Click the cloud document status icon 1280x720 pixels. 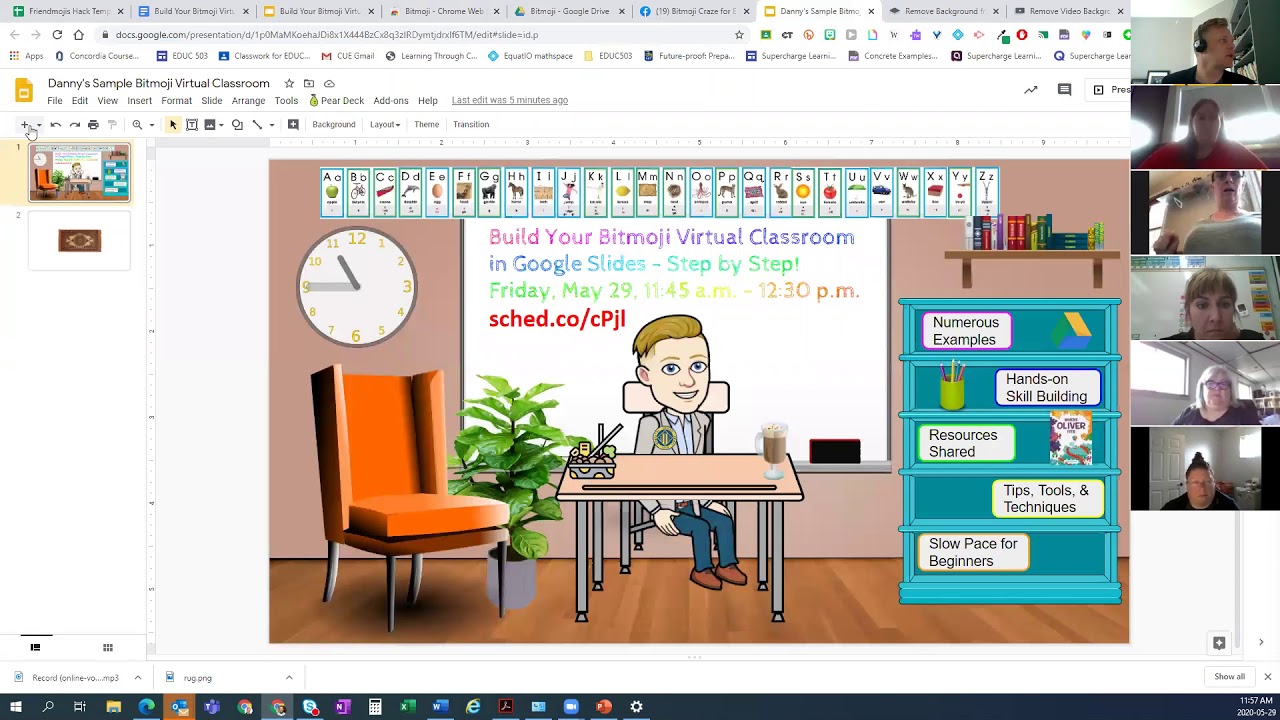point(329,83)
